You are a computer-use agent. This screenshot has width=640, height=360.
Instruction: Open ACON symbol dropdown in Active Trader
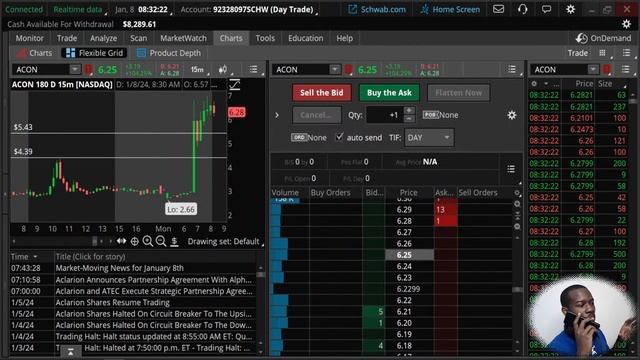[335, 69]
